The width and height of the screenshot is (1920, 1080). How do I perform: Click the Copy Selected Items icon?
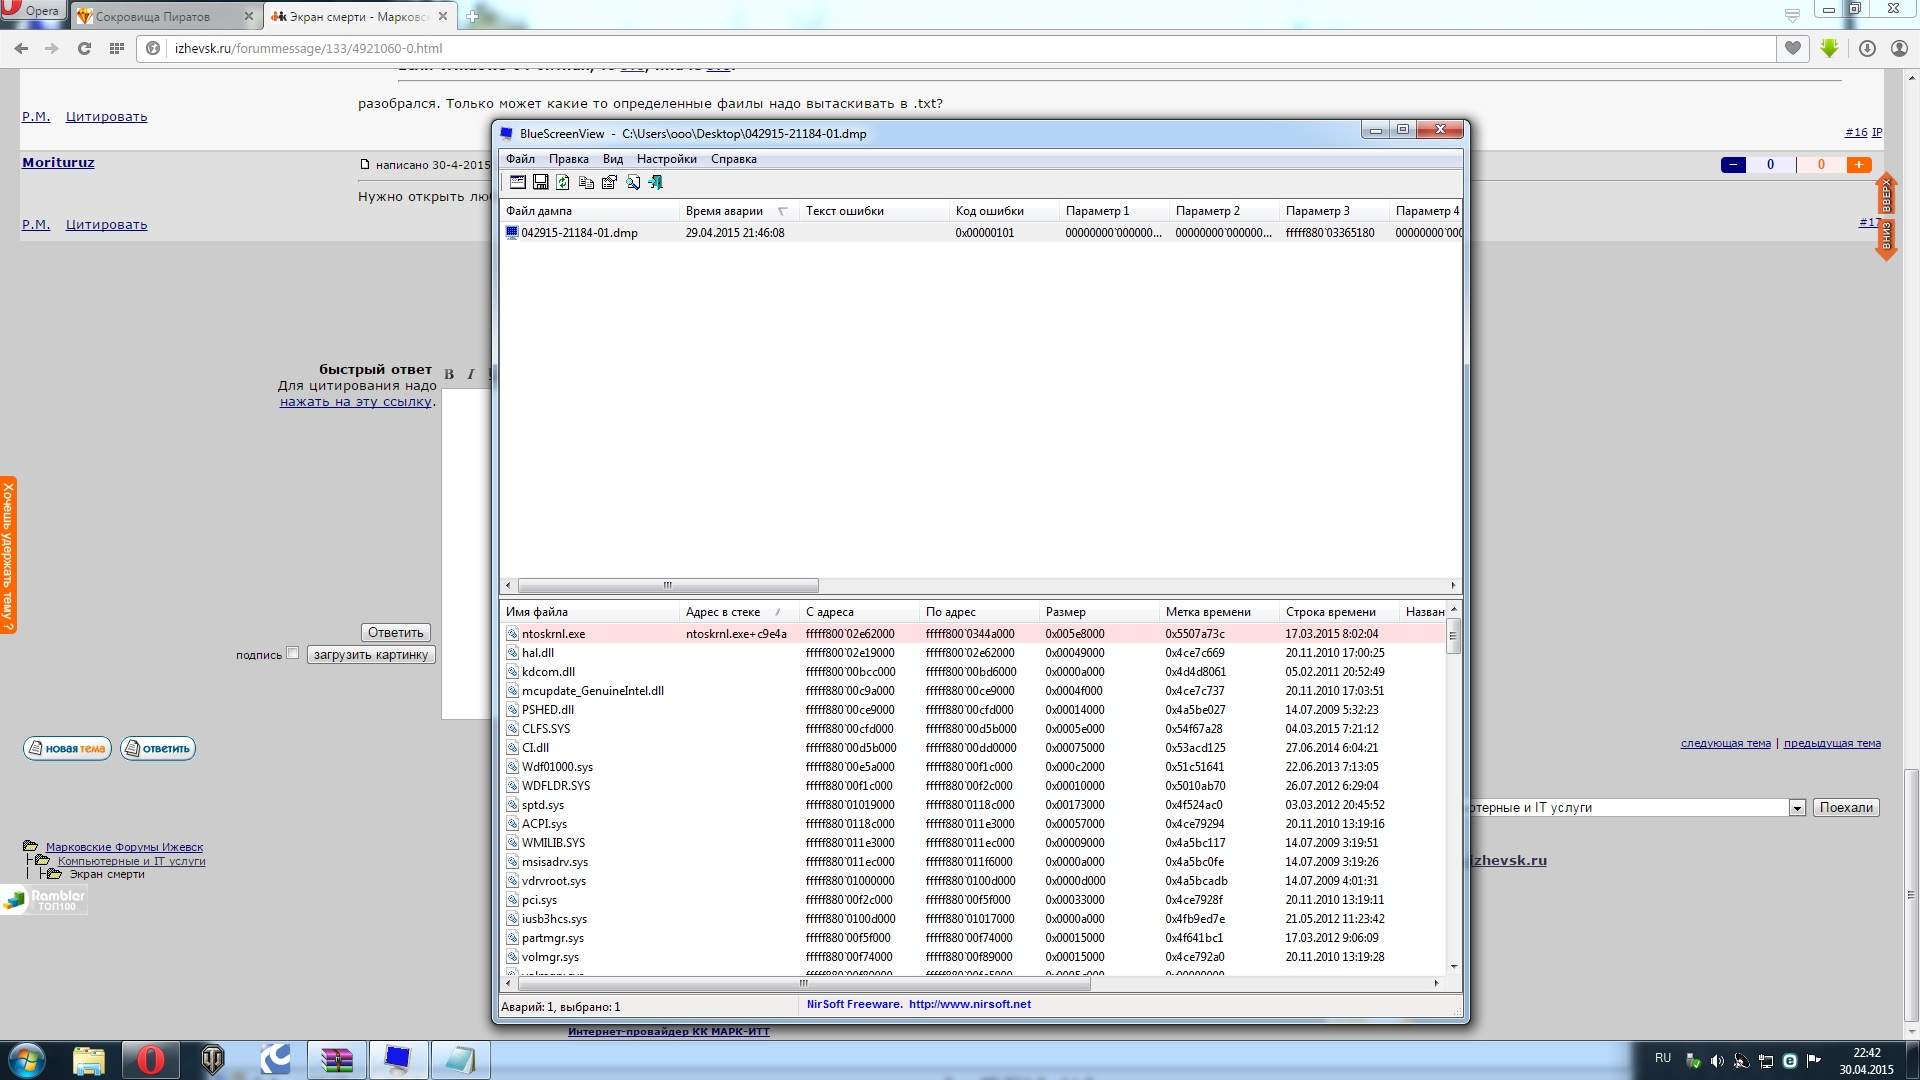point(586,182)
